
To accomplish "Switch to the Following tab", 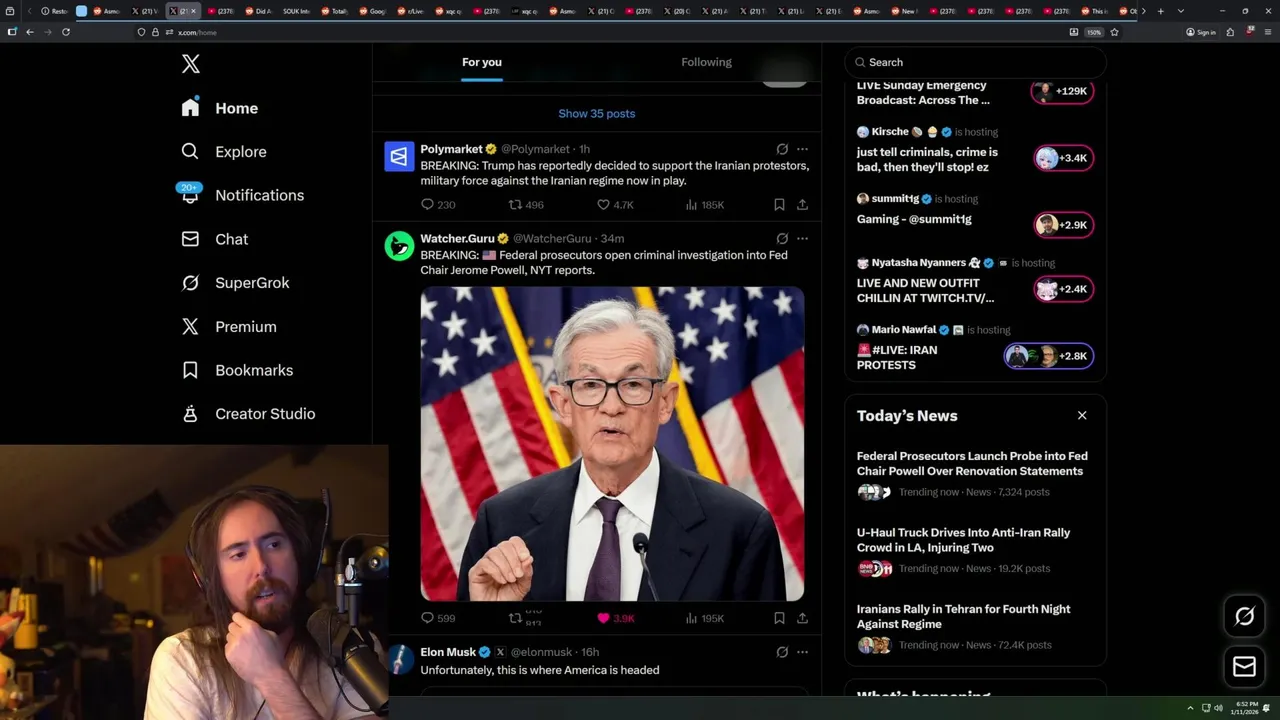I will pyautogui.click(x=707, y=62).
